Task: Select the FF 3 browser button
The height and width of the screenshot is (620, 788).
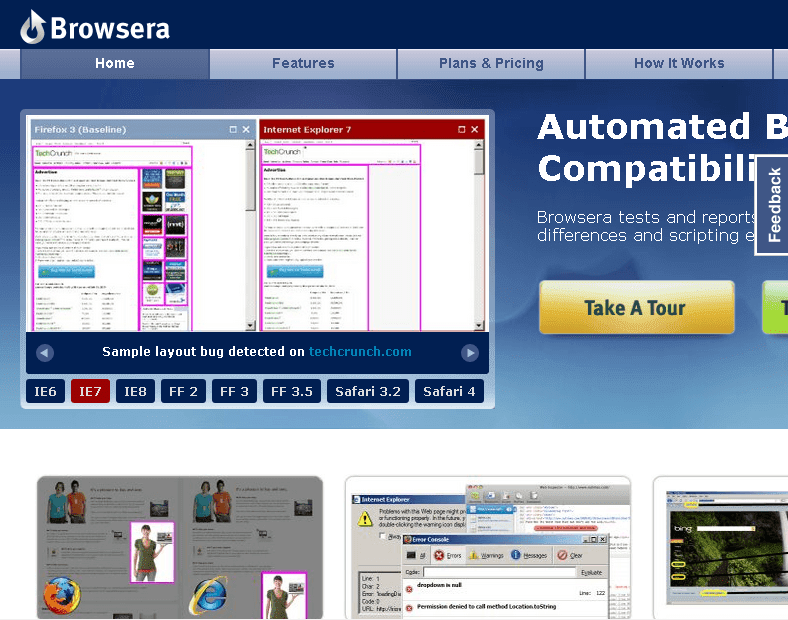Action: tap(234, 391)
